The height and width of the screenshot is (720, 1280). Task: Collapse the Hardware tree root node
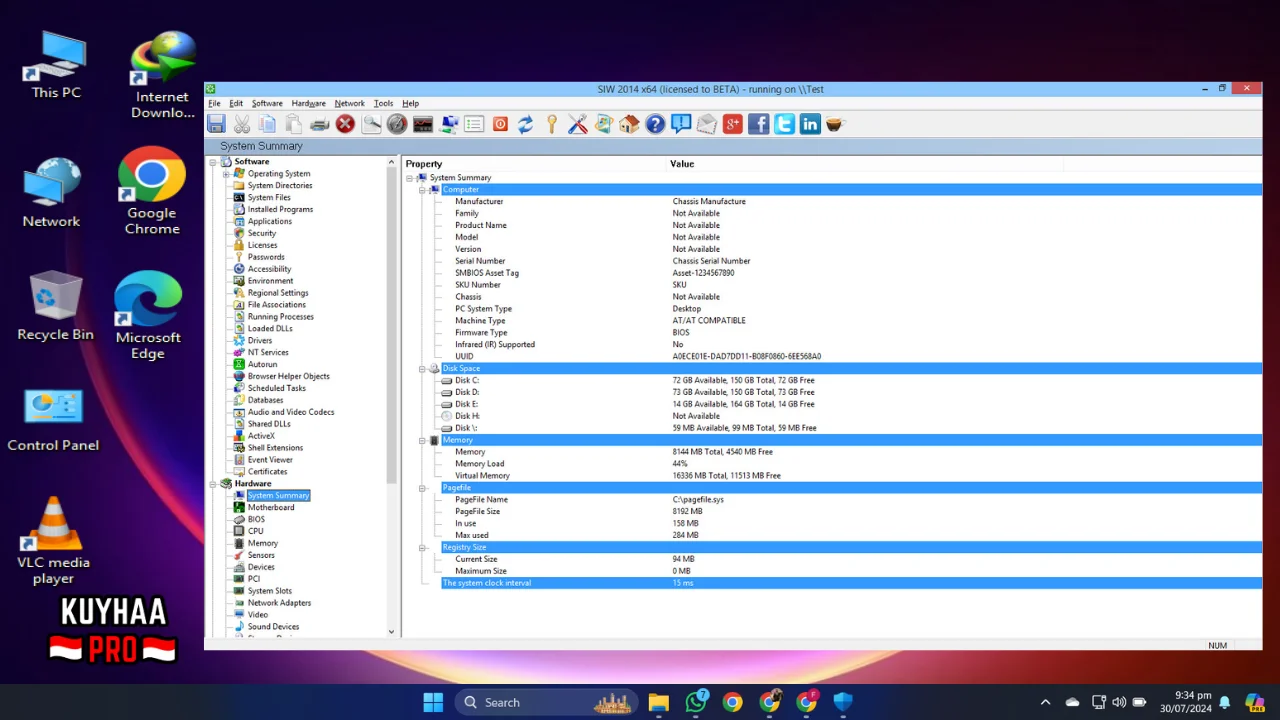pyautogui.click(x=213, y=484)
